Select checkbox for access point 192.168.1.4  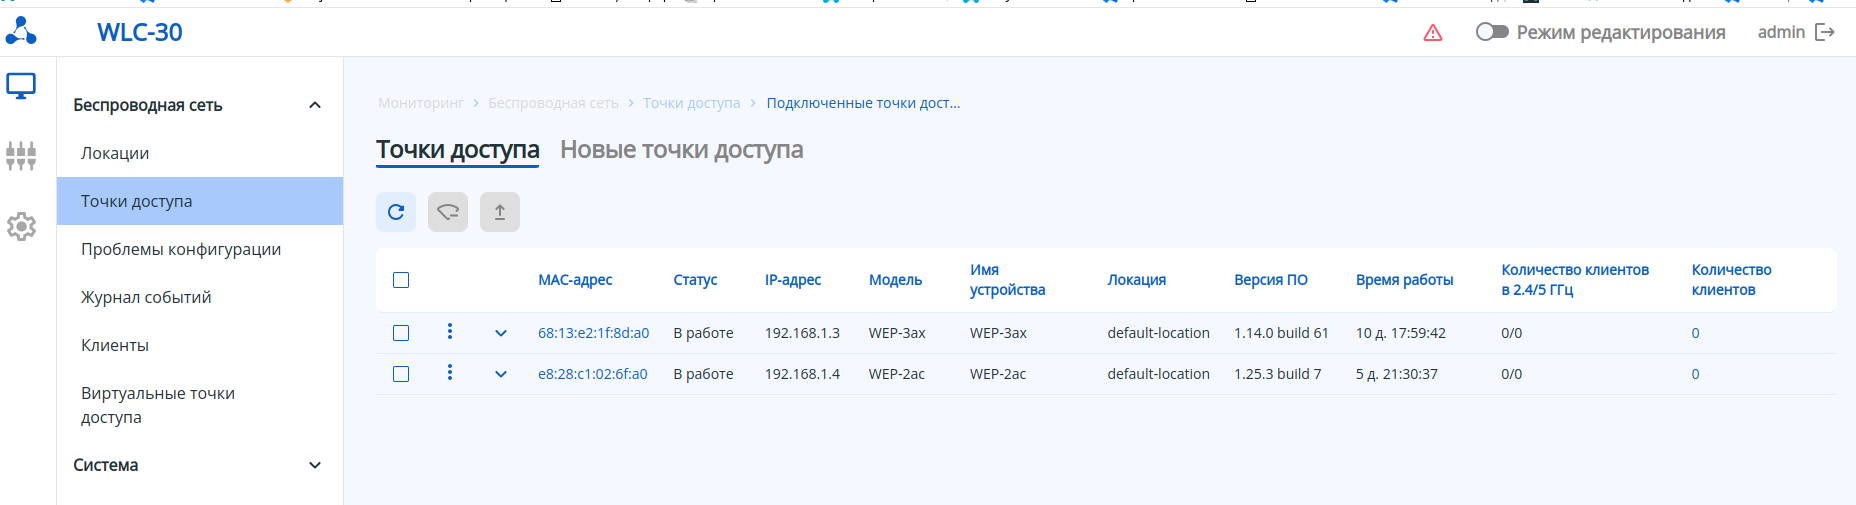[401, 374]
